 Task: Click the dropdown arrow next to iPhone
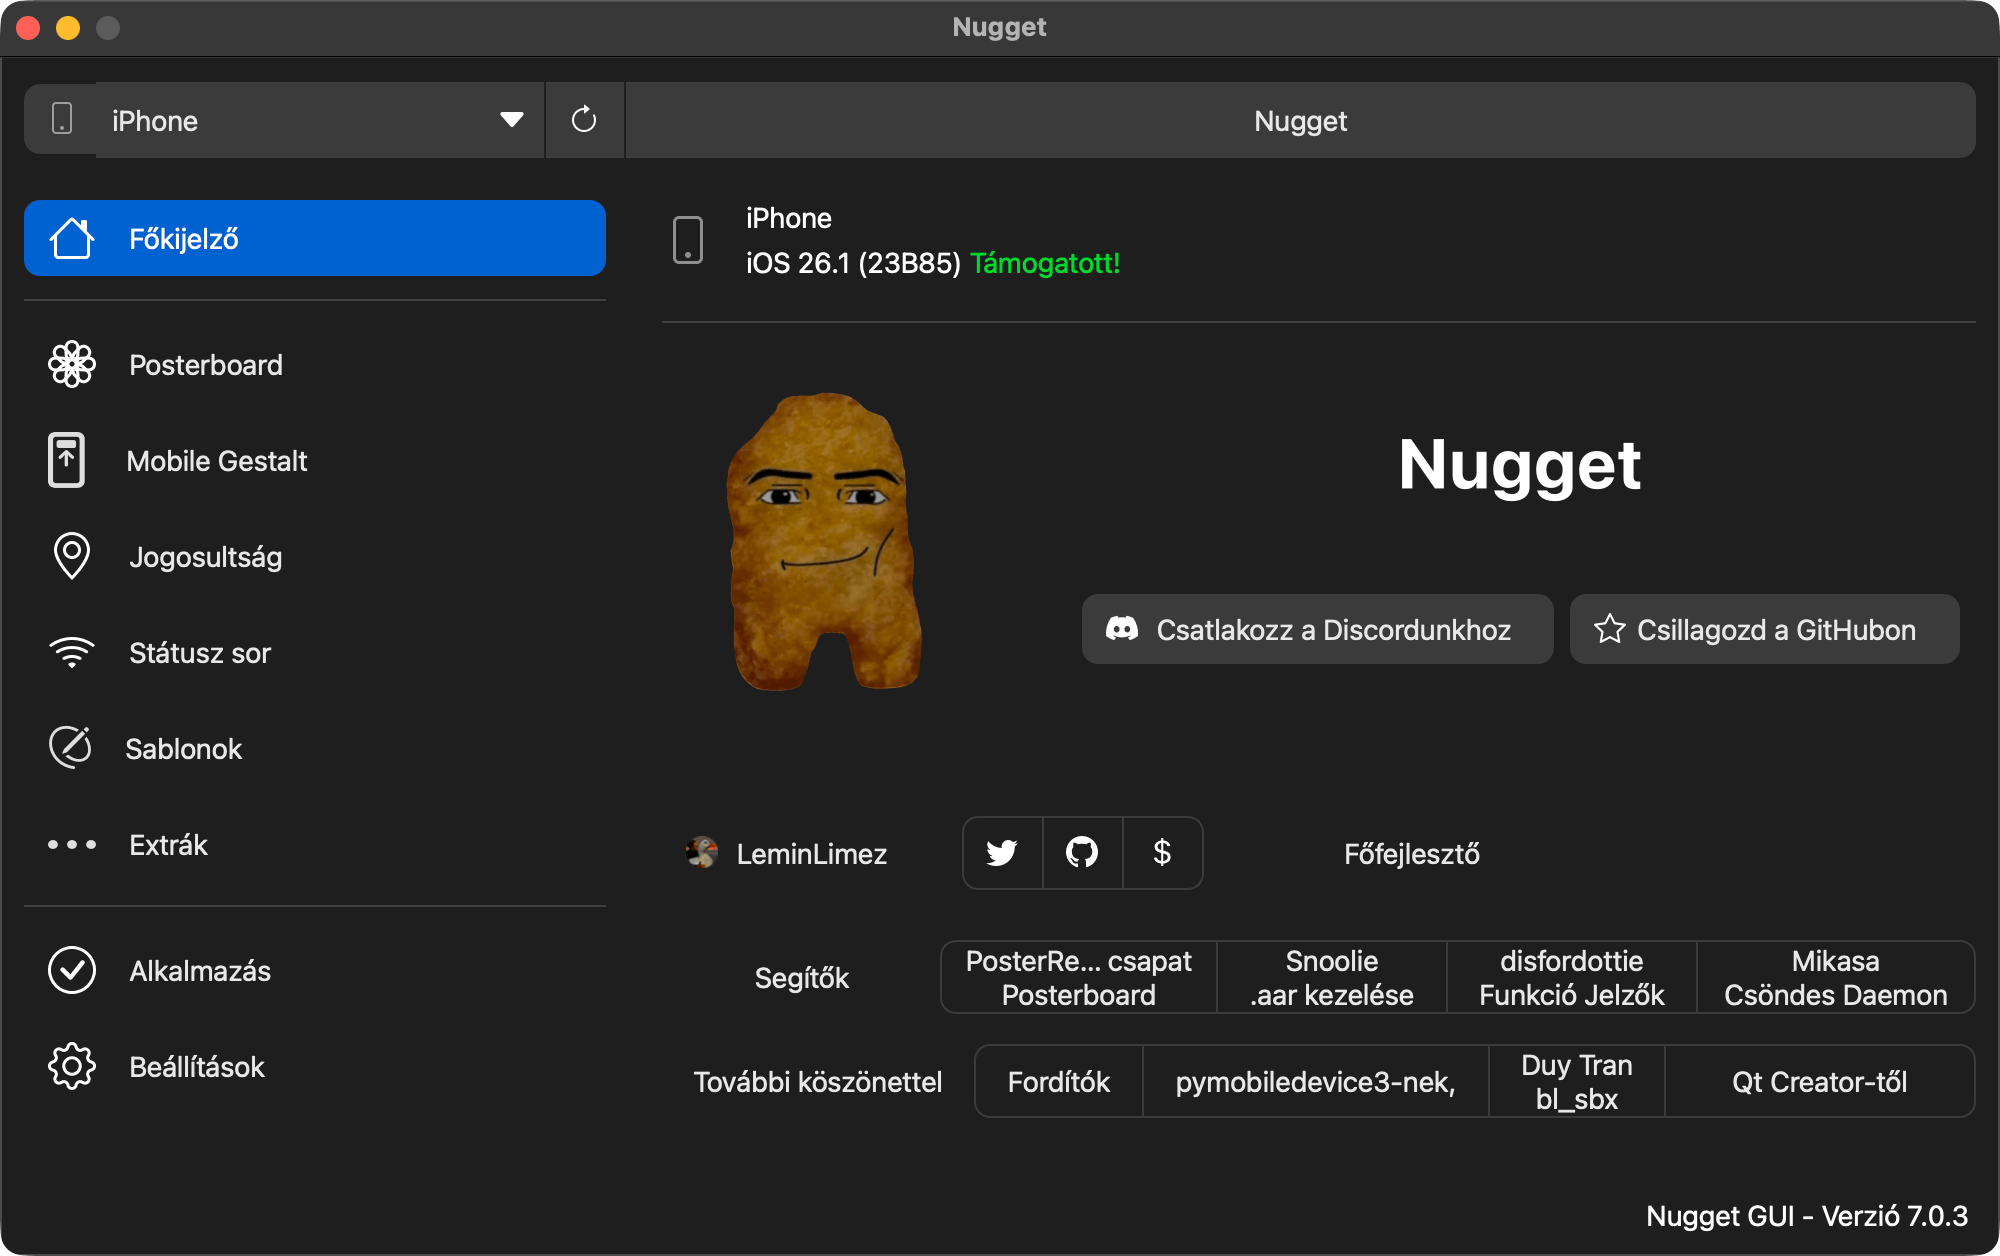point(512,120)
